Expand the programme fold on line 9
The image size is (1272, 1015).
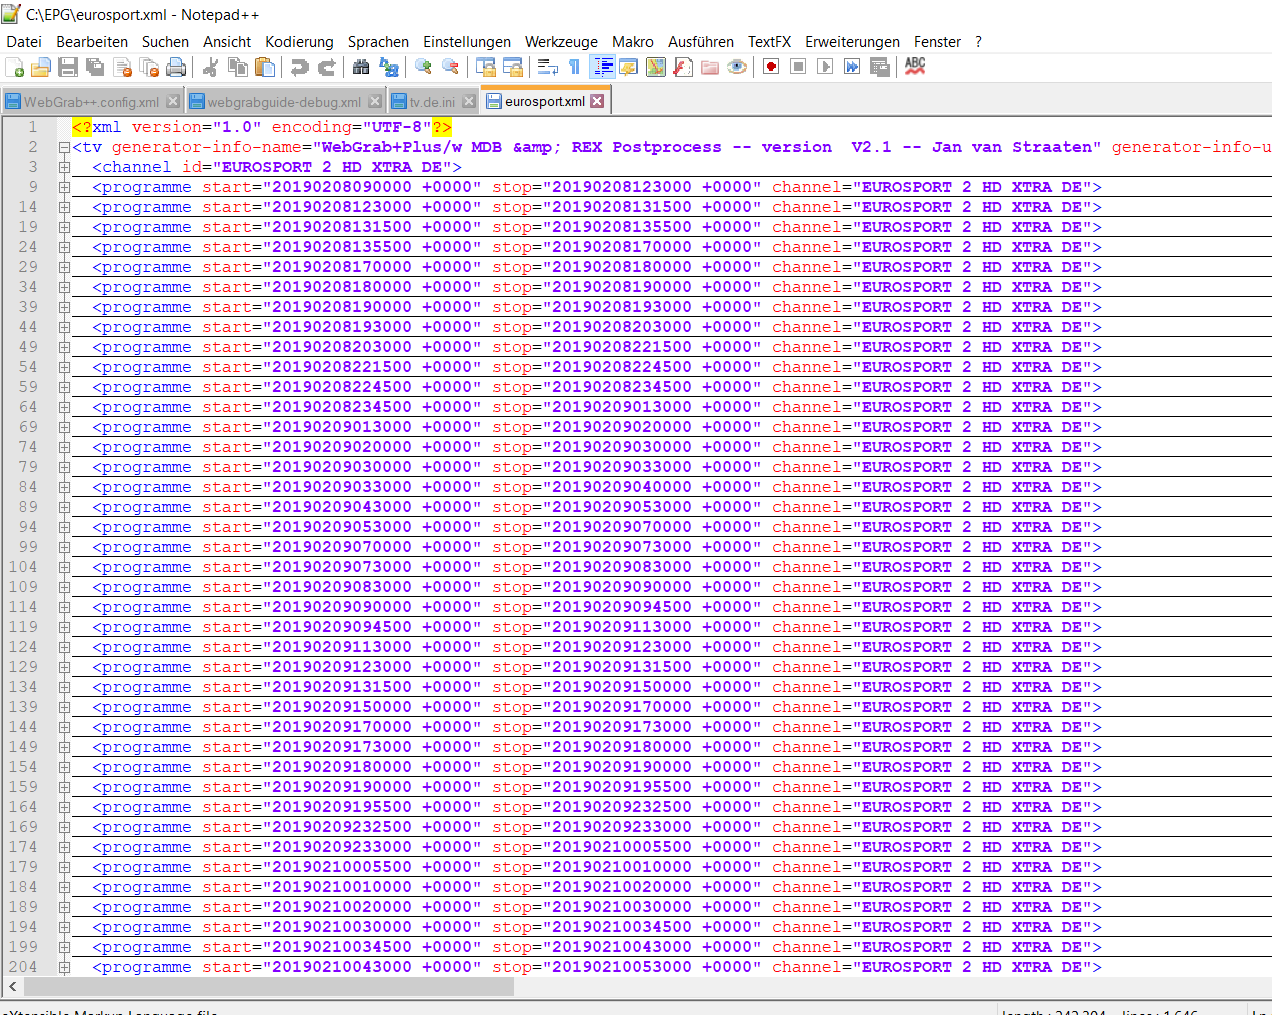click(x=64, y=187)
